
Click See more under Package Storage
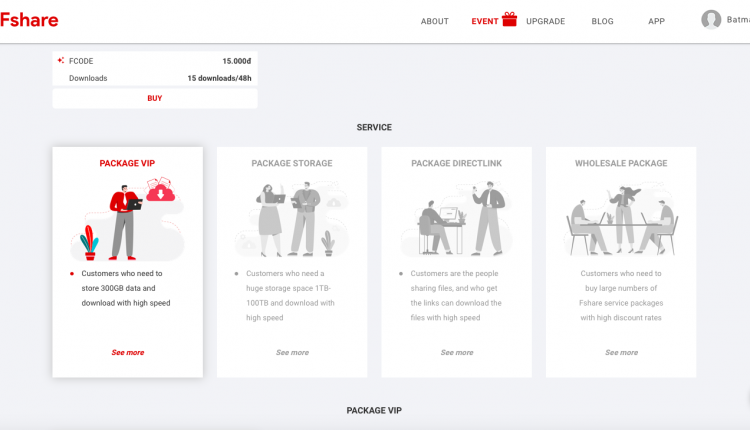click(292, 353)
